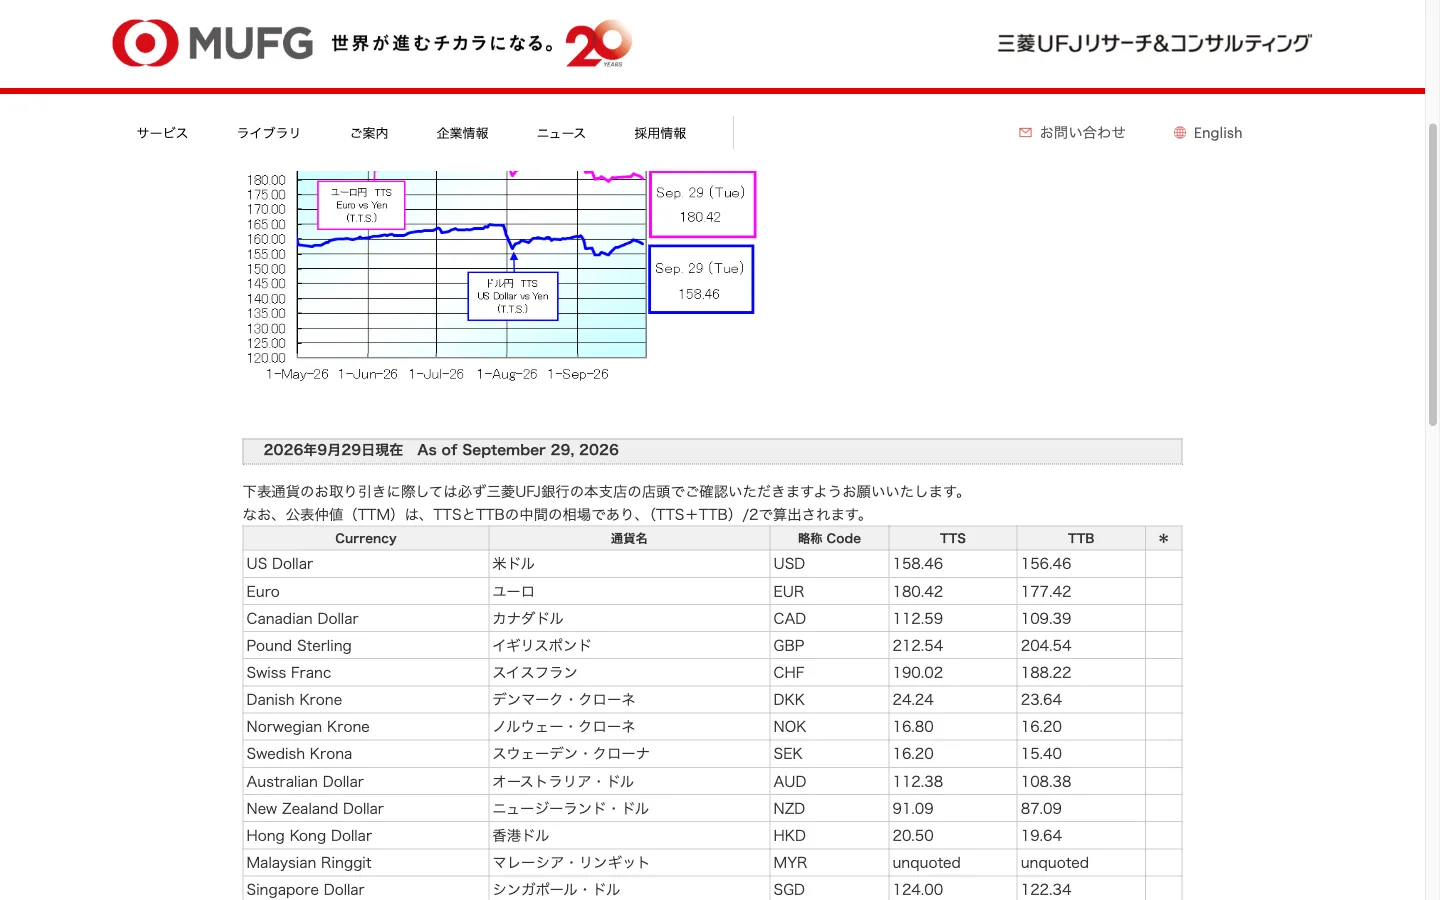
Task: Click the Pound Sterling TTB value 204.54
Action: (1046, 646)
